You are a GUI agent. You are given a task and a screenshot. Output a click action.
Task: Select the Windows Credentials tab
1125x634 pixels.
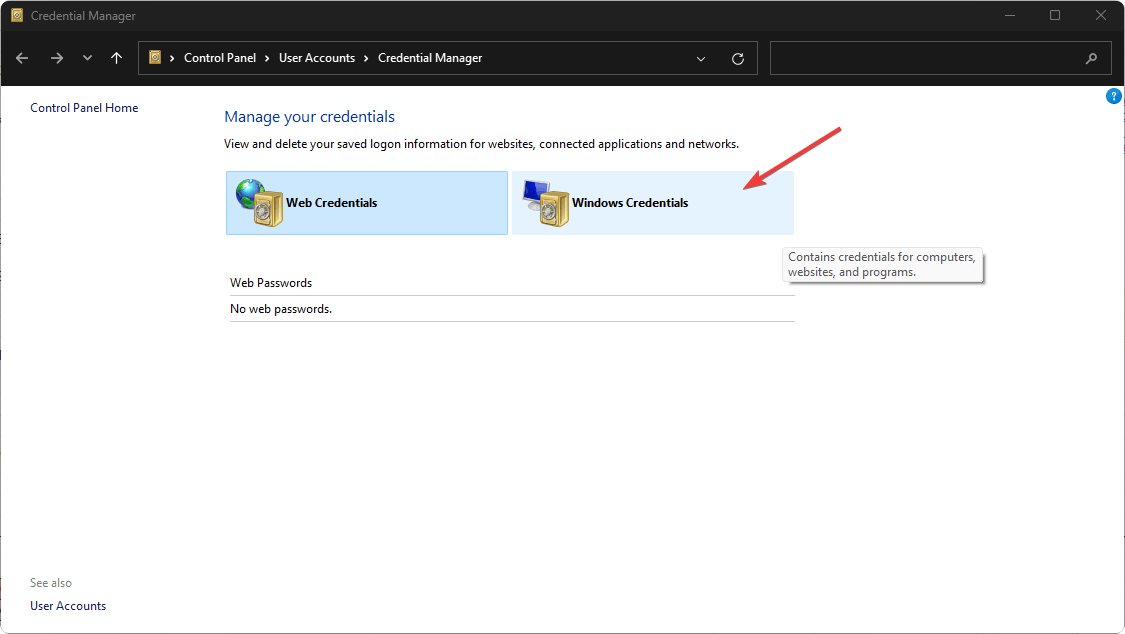(x=630, y=203)
